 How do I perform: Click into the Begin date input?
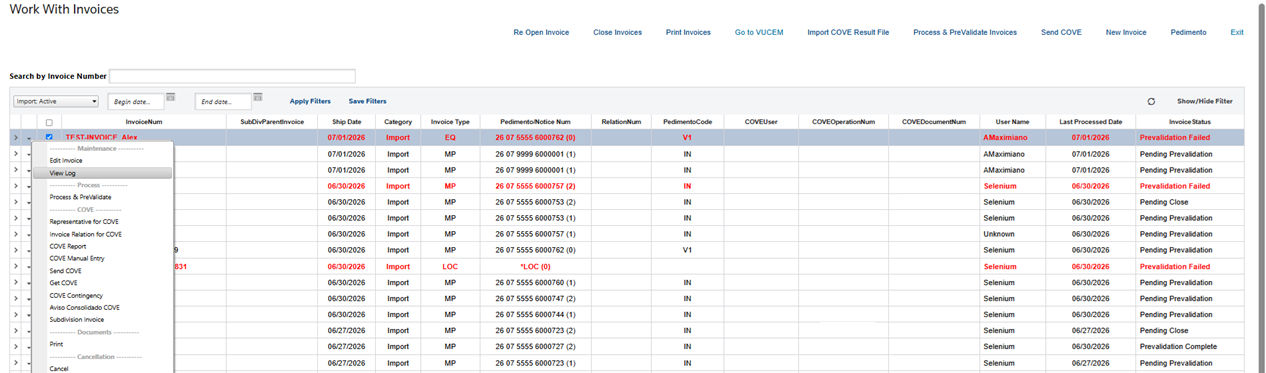click(x=136, y=101)
